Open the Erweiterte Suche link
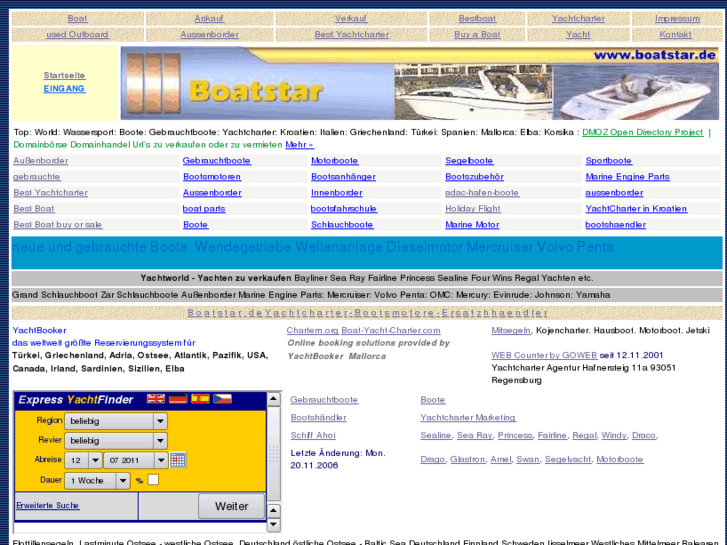This screenshot has height=545, width=727. tap(48, 506)
